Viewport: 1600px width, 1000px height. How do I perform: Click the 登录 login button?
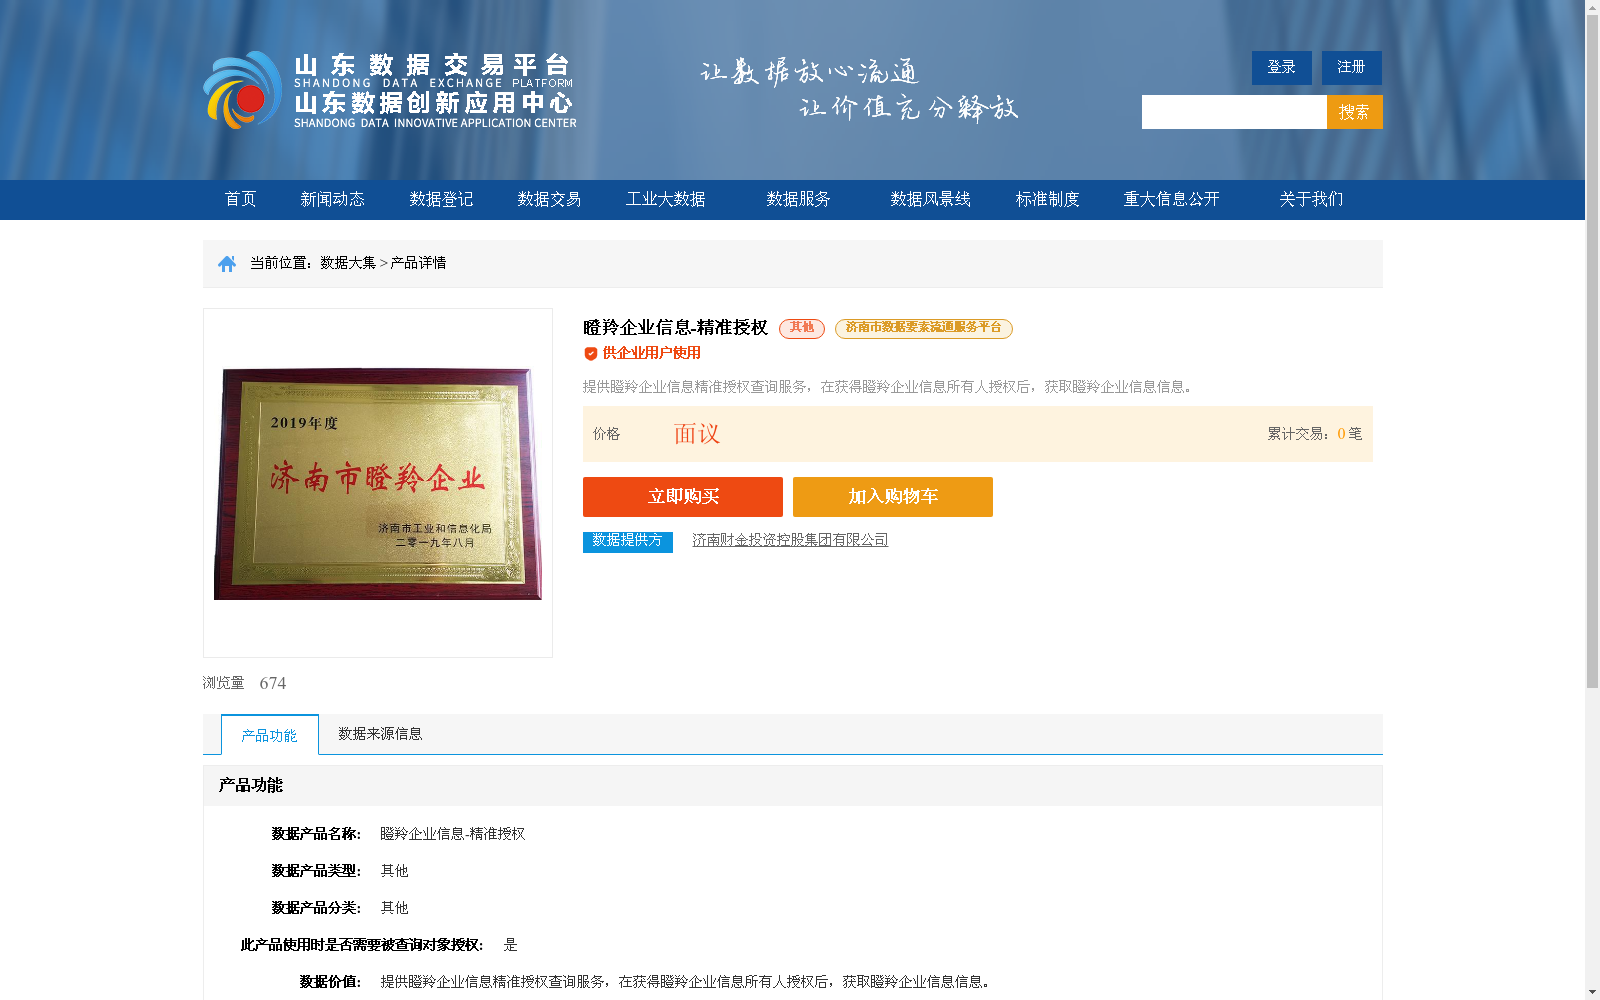(x=1282, y=68)
